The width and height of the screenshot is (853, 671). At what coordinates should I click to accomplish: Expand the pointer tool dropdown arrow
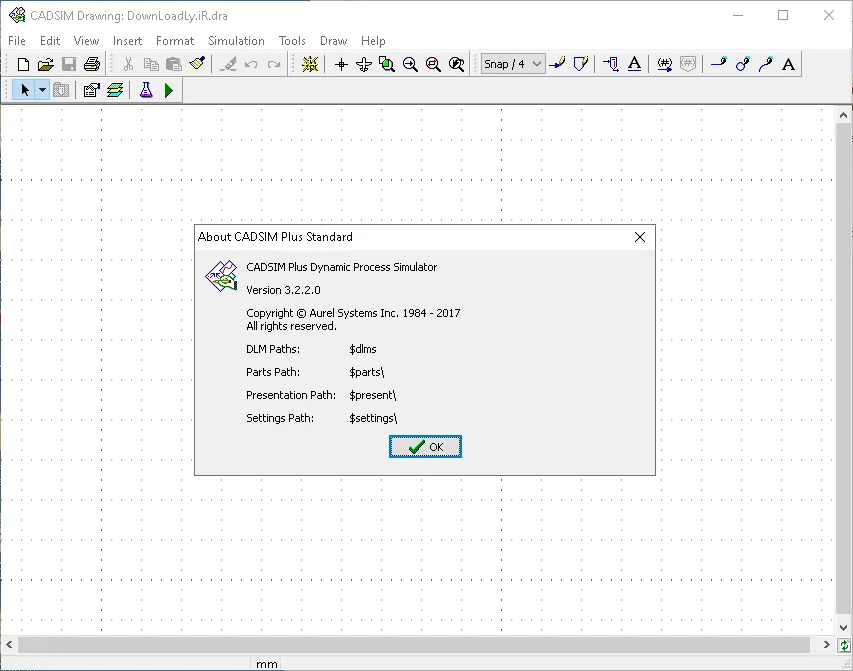pos(42,90)
